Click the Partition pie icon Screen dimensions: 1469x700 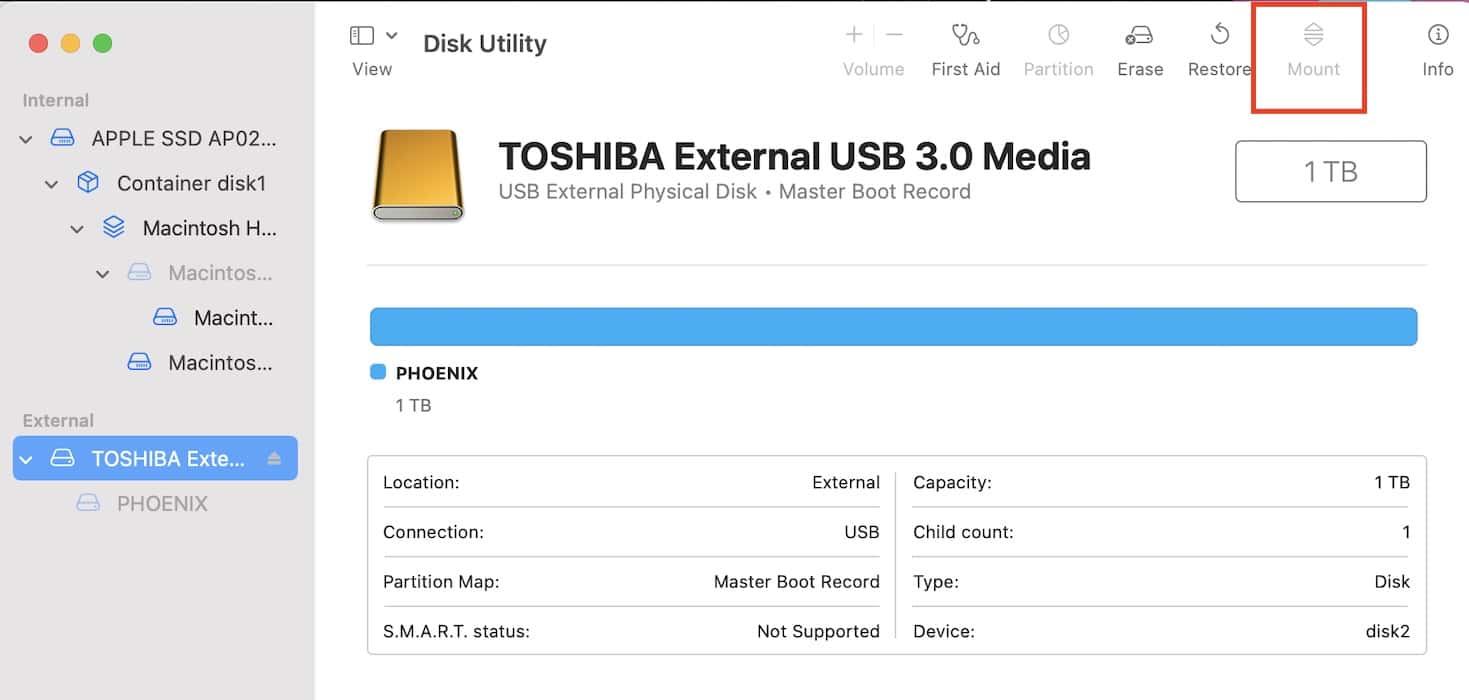click(x=1058, y=36)
